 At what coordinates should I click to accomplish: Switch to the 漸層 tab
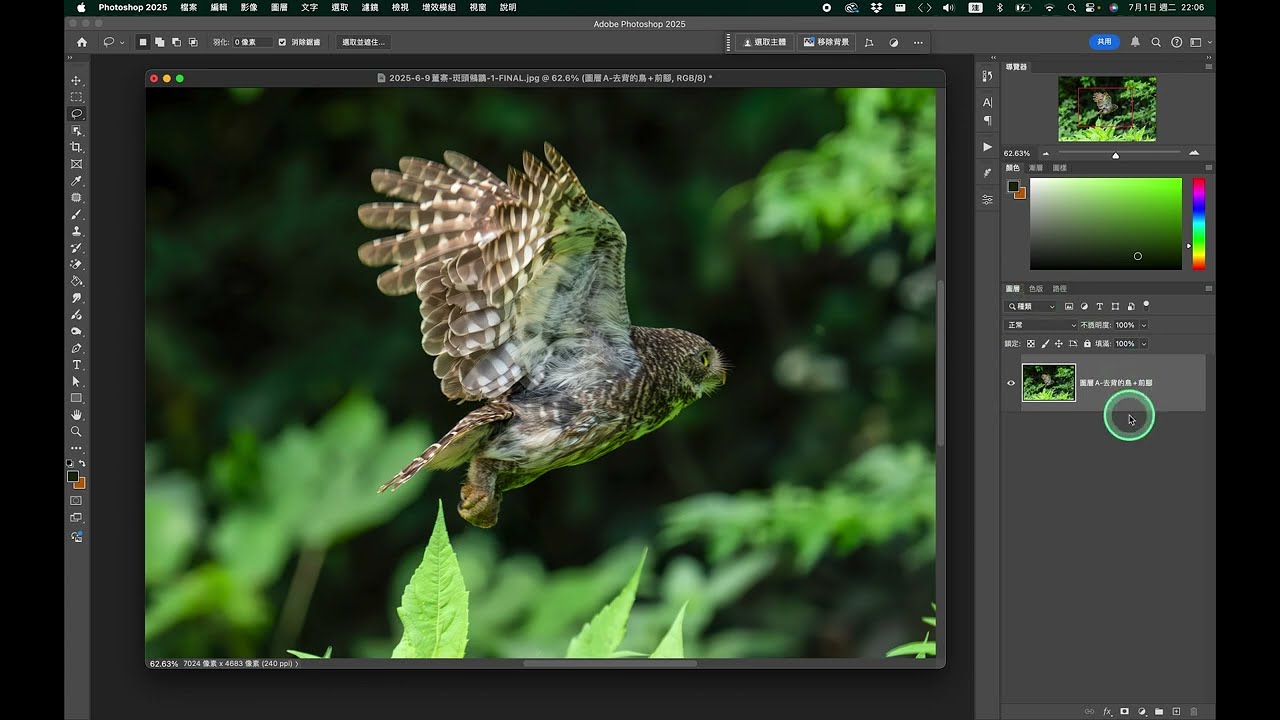pos(1036,168)
